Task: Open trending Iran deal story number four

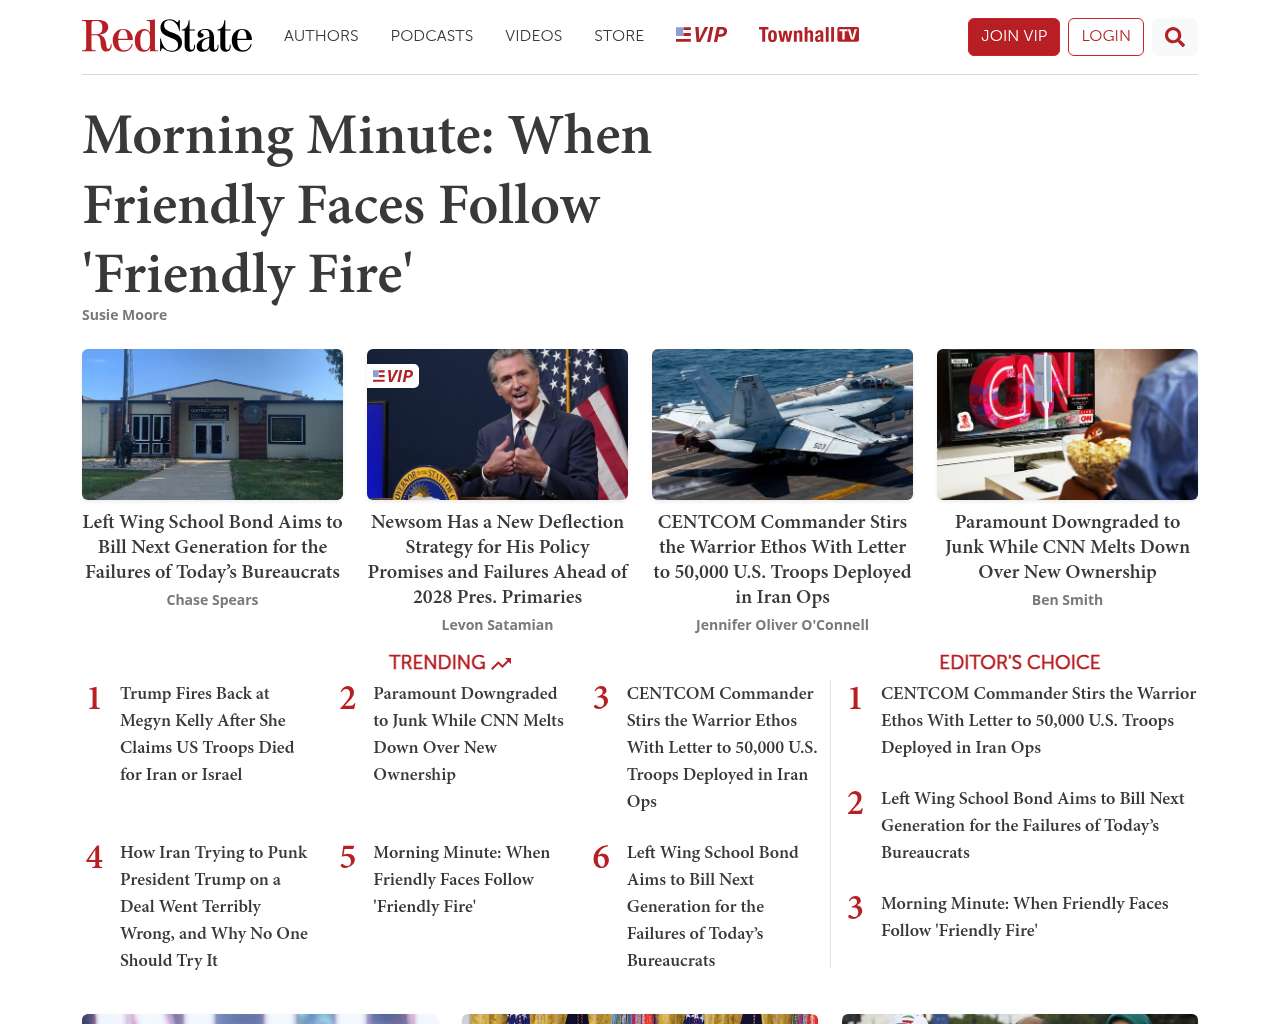Action: pos(214,906)
